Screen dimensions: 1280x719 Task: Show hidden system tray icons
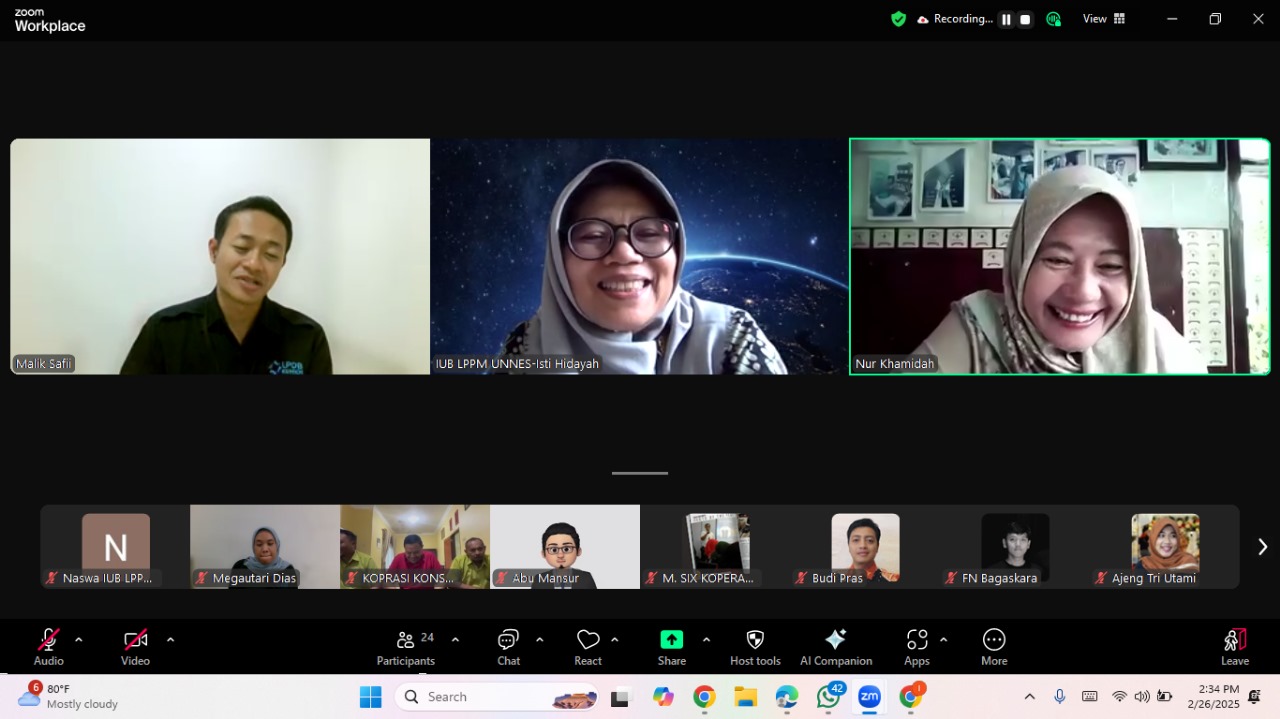[x=1029, y=697]
